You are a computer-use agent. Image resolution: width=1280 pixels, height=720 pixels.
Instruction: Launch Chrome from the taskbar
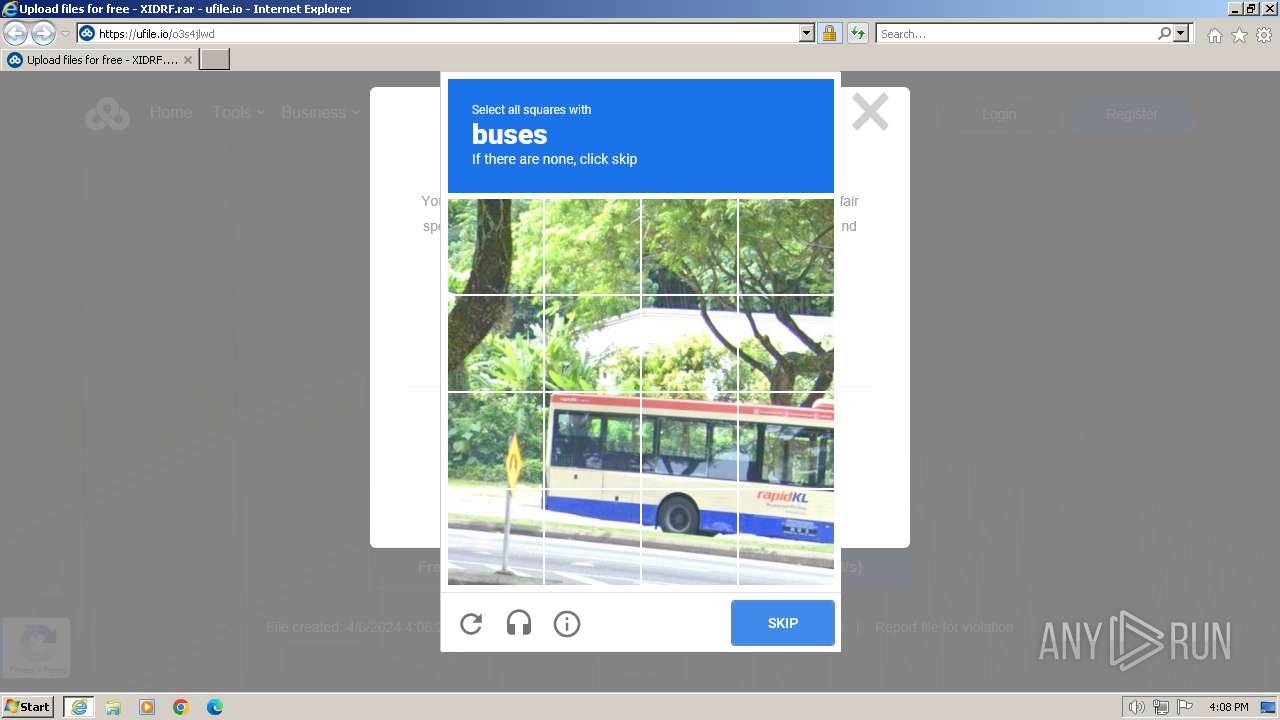pos(181,707)
